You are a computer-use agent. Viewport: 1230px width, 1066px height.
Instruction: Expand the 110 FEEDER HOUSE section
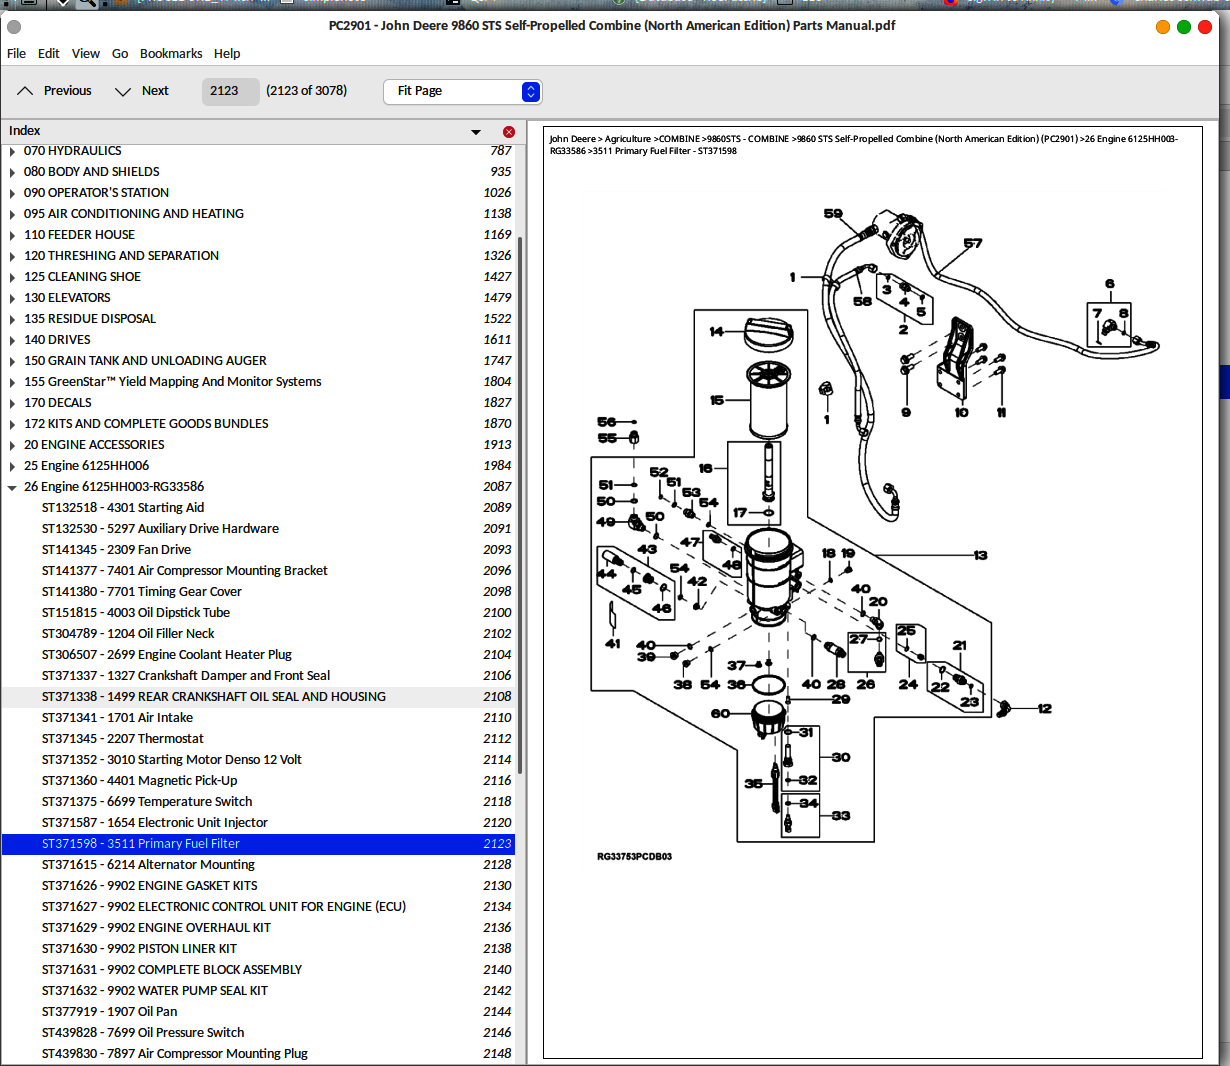[x=12, y=235]
